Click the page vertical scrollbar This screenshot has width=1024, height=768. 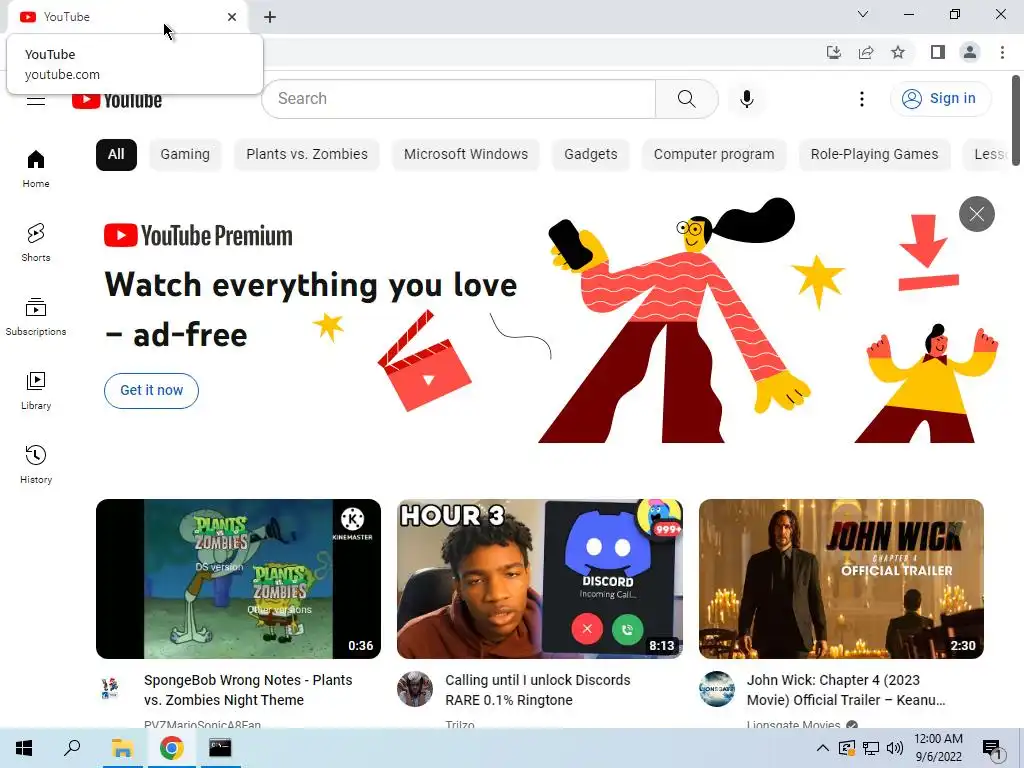pos(1016,121)
